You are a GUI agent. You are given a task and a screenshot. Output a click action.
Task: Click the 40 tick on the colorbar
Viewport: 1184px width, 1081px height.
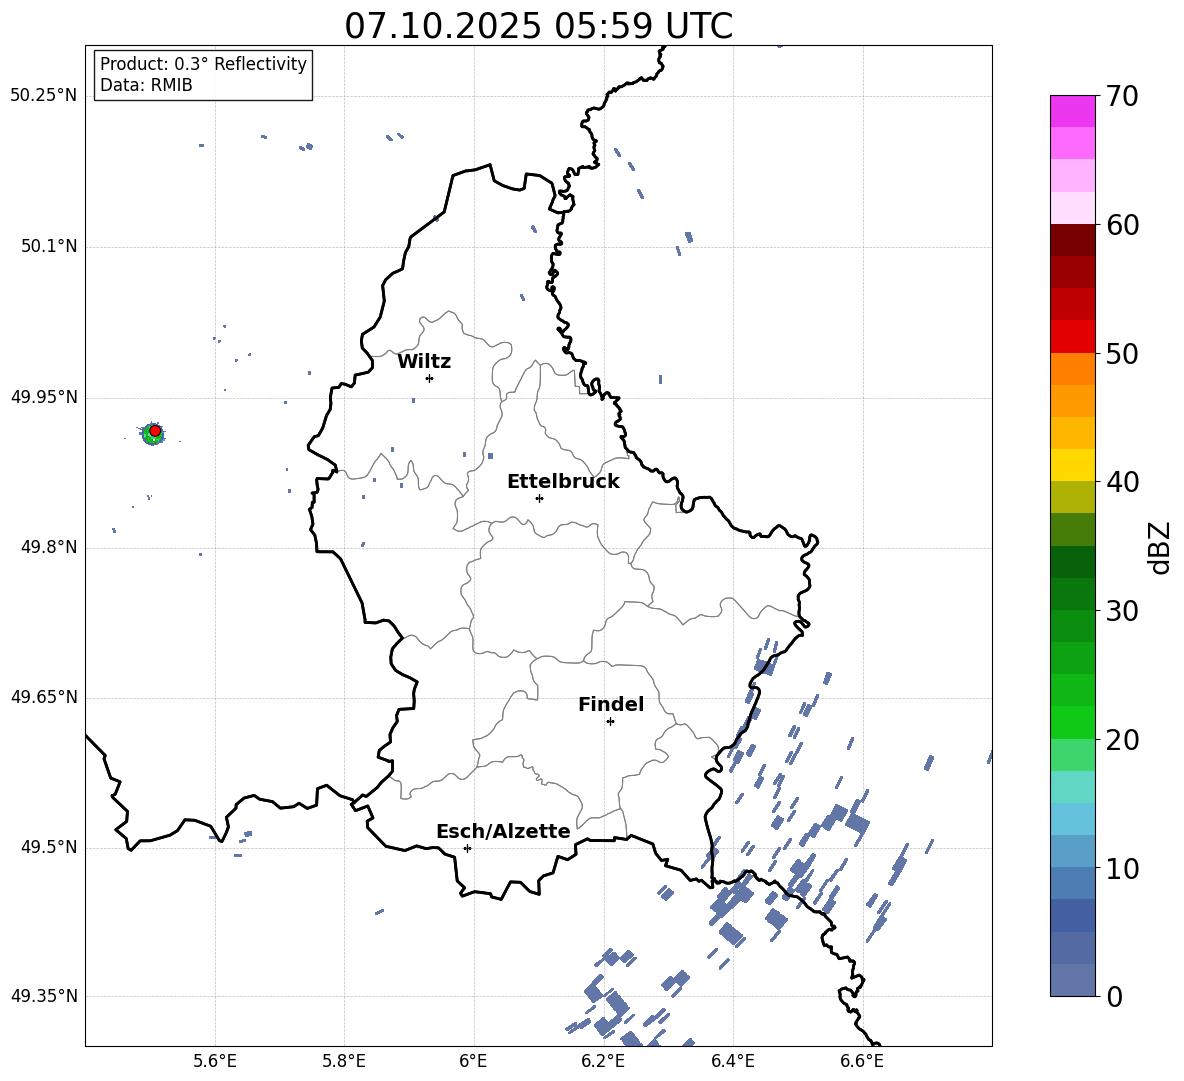pyautogui.click(x=1122, y=482)
